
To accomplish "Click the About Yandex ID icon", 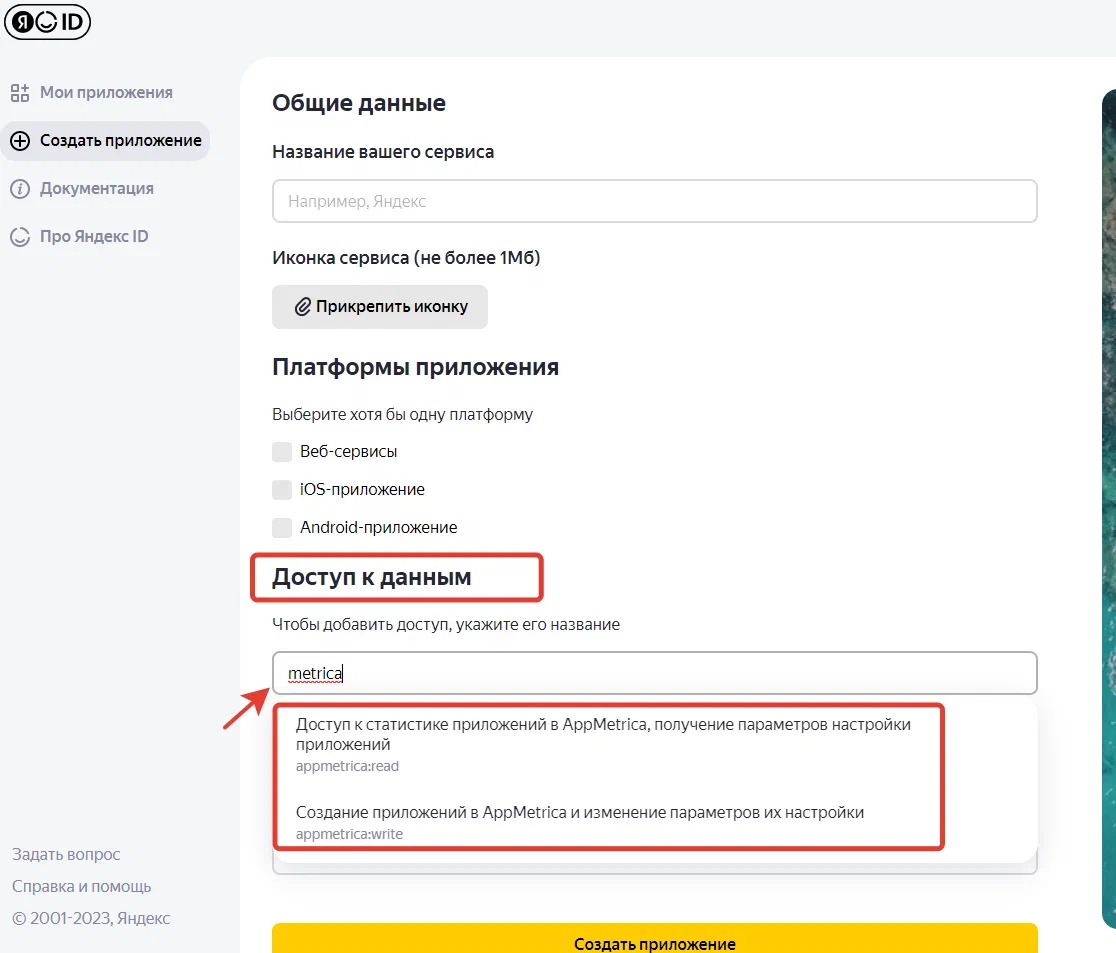I will (x=20, y=236).
